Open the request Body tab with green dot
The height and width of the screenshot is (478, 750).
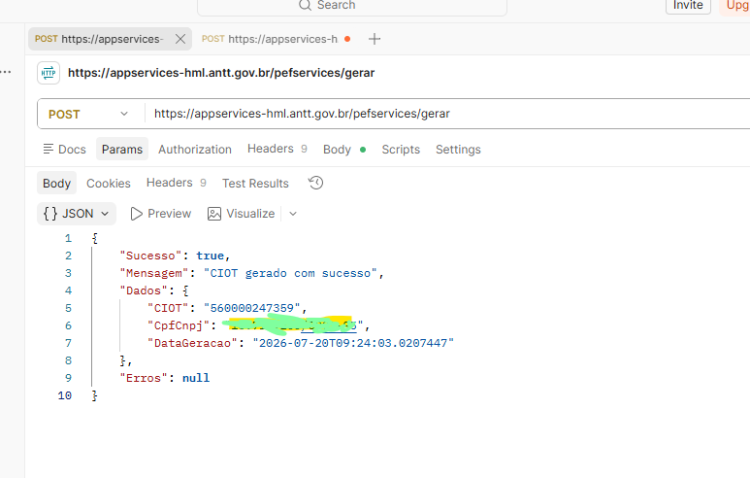[344, 149]
